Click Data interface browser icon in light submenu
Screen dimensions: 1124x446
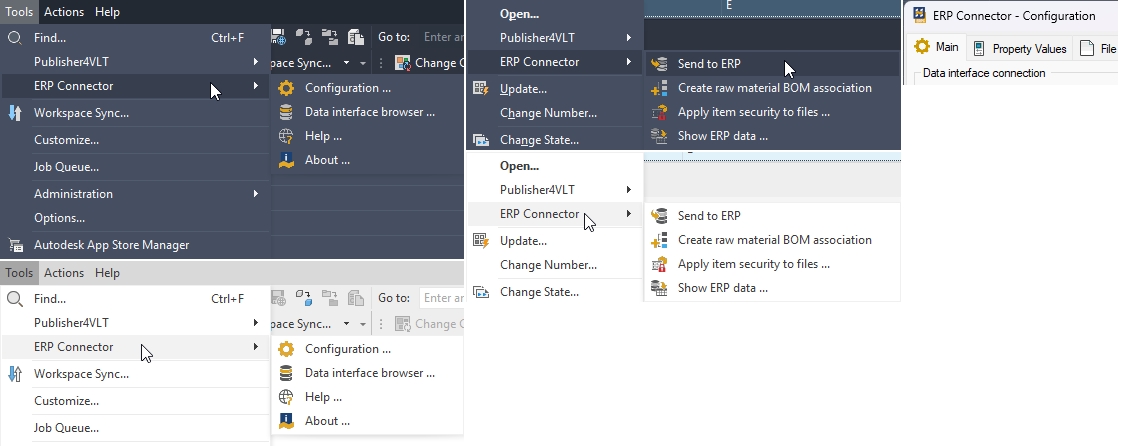[286, 373]
